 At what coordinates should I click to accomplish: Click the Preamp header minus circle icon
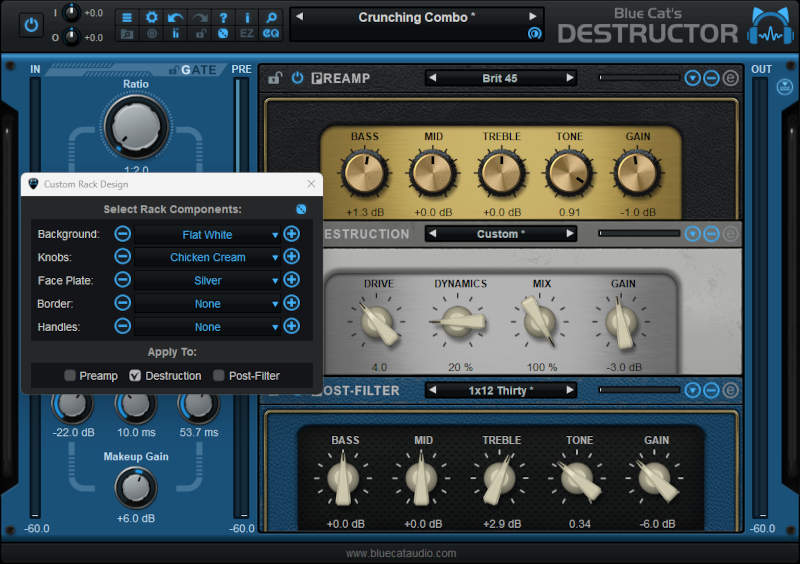coord(711,78)
